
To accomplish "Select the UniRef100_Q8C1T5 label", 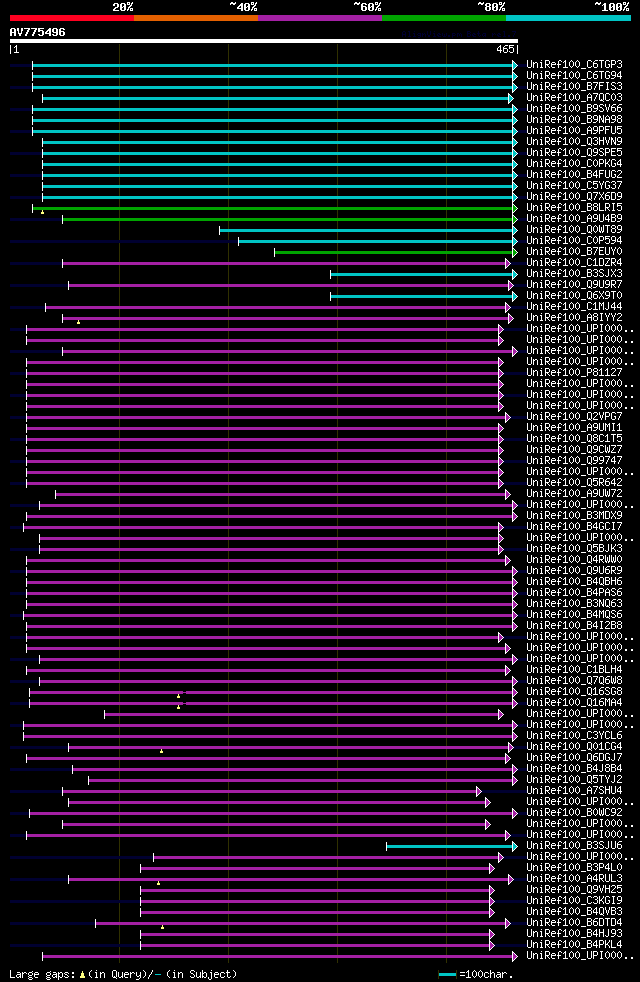I will pyautogui.click(x=574, y=439).
